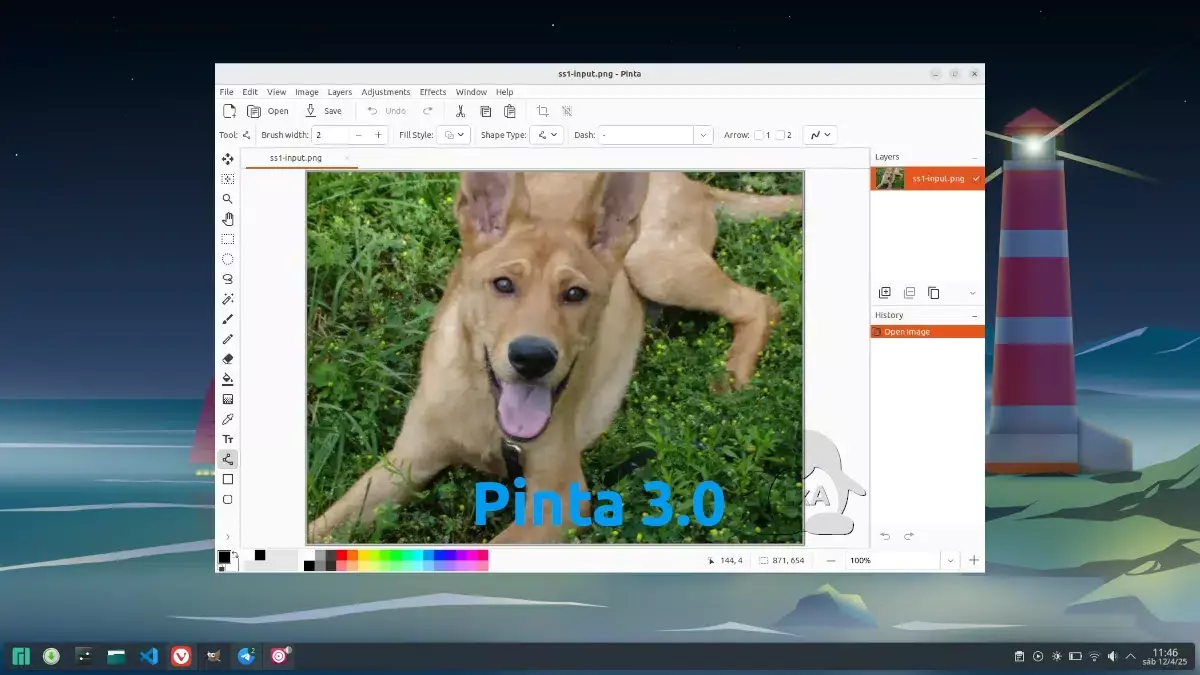This screenshot has width=1200, height=675.
Task: Expand the toolbox overflow chevron
Action: pyautogui.click(x=228, y=537)
